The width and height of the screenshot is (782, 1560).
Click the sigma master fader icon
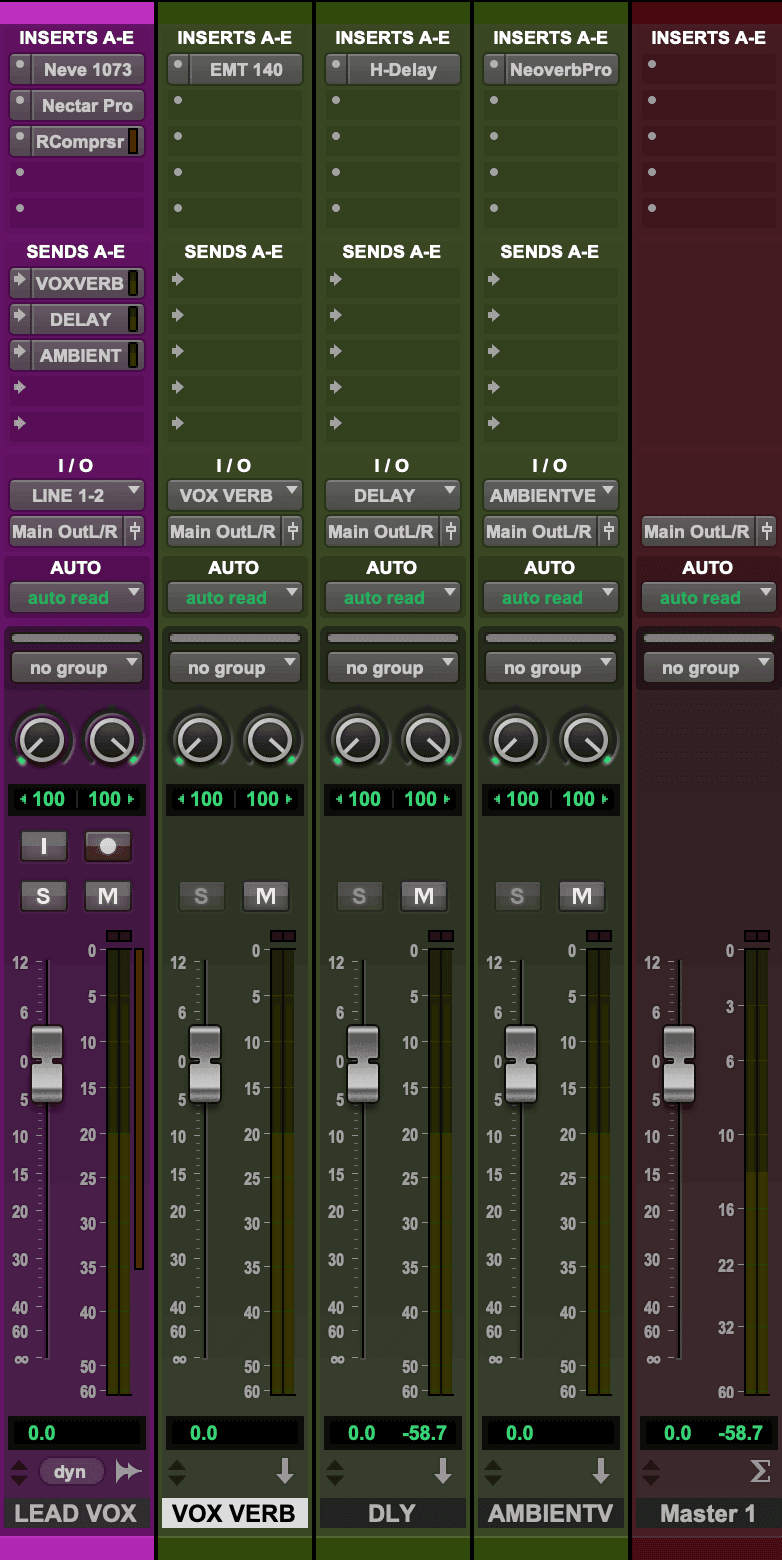[x=760, y=1471]
